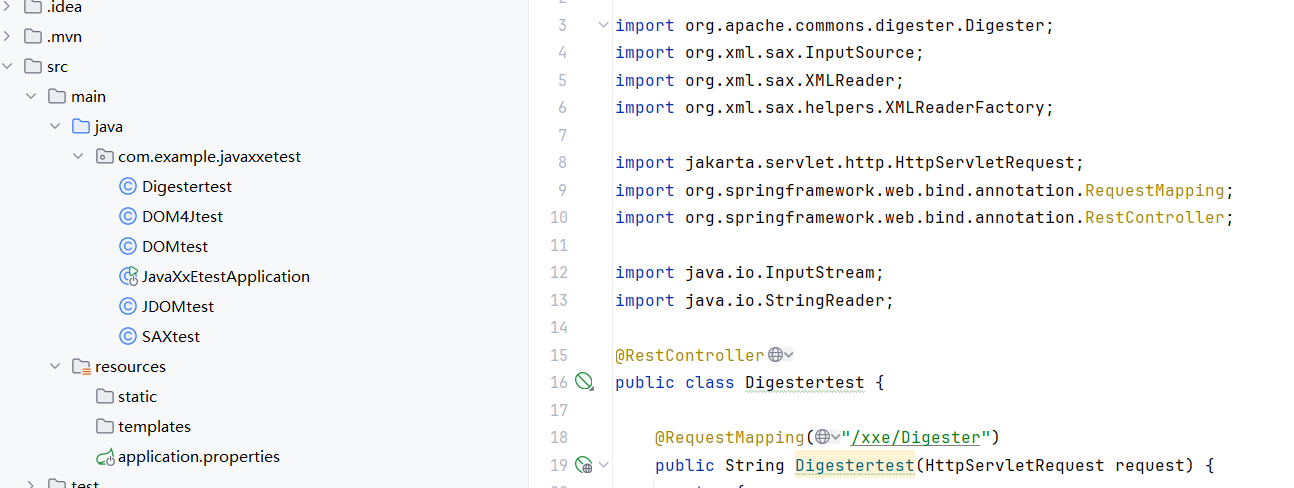Screen dimensions: 1294x488
Task: Click the @RestController annotation
Action: coord(690,355)
